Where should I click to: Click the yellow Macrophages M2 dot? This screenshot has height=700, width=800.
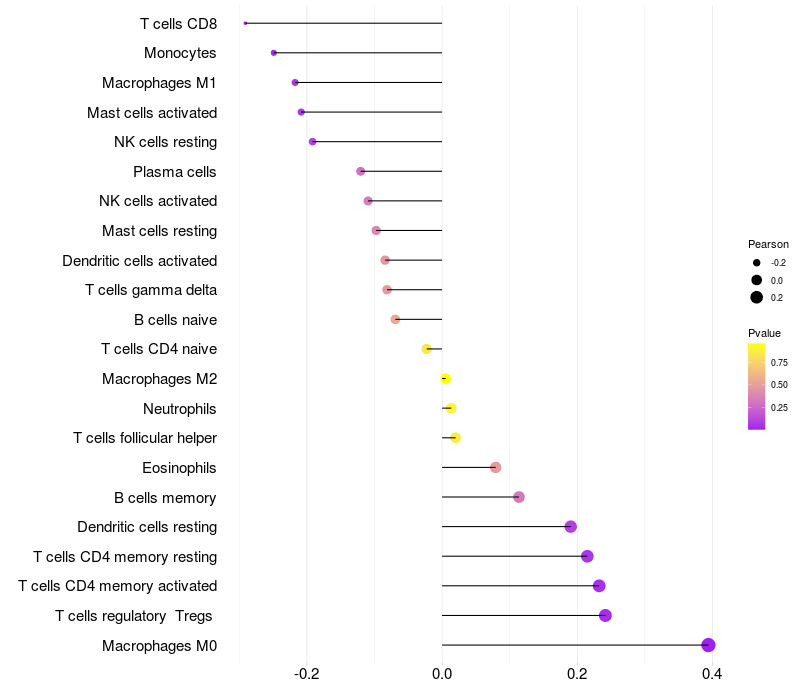tap(445, 379)
